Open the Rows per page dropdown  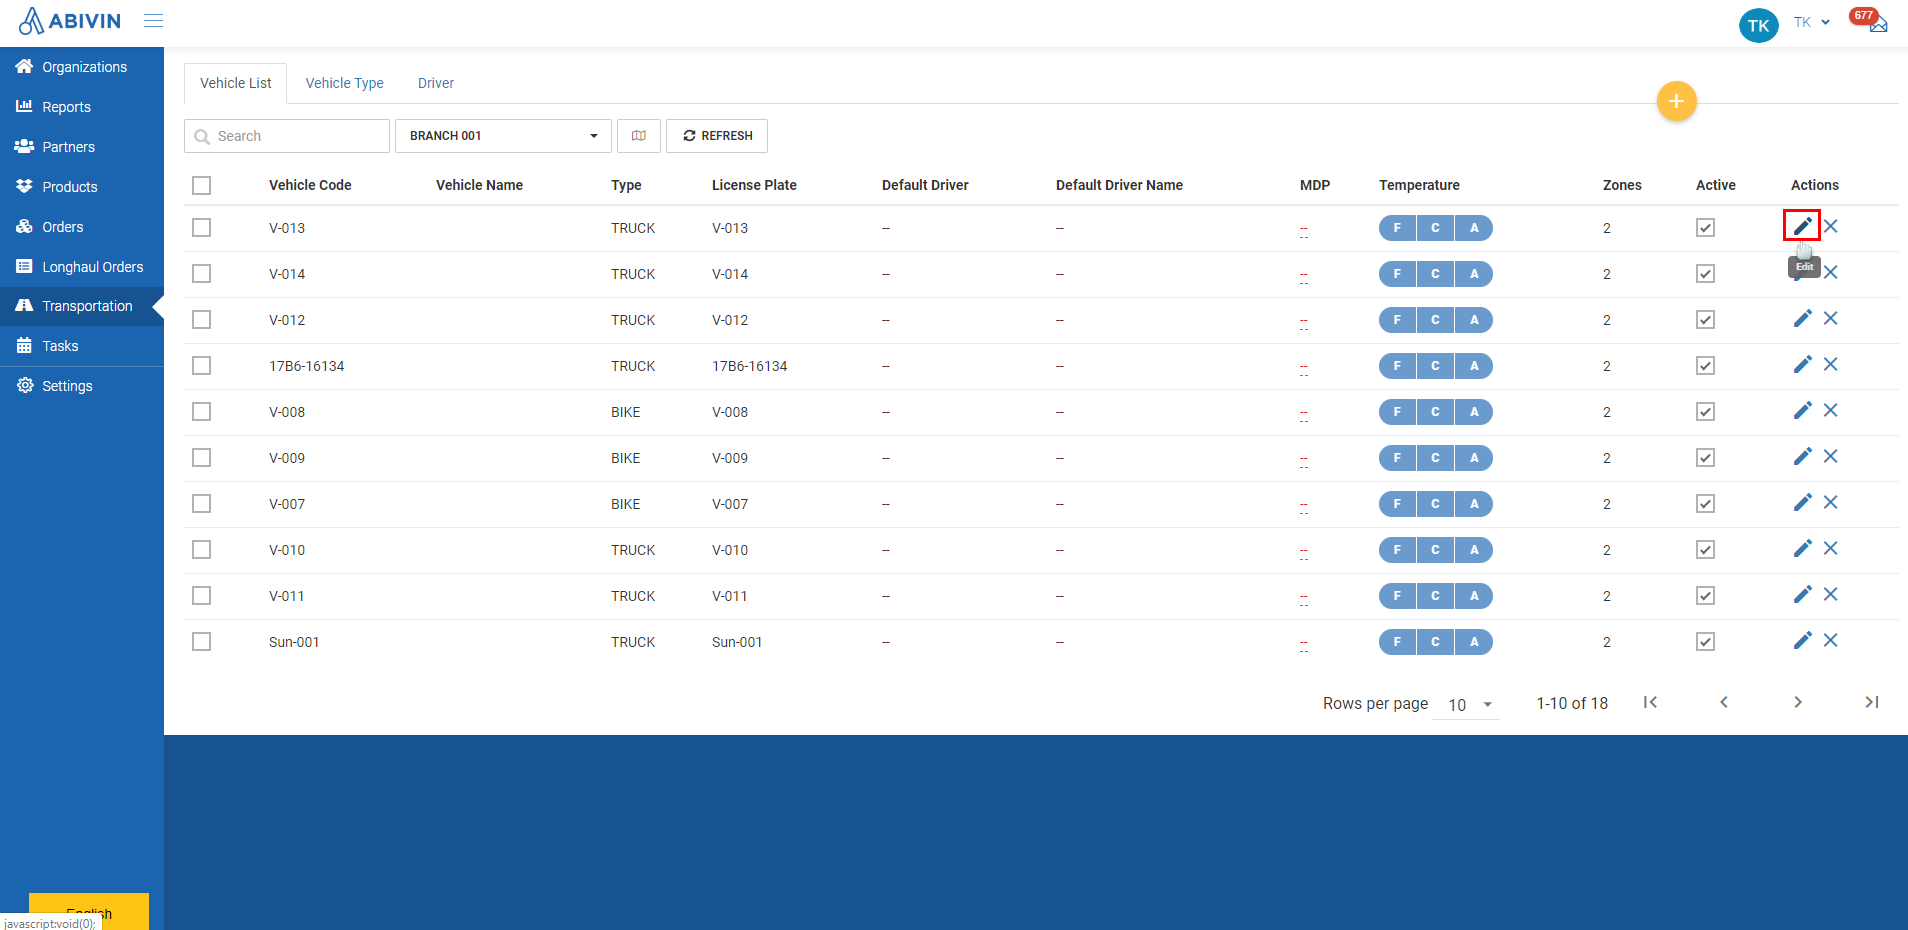pos(1467,704)
